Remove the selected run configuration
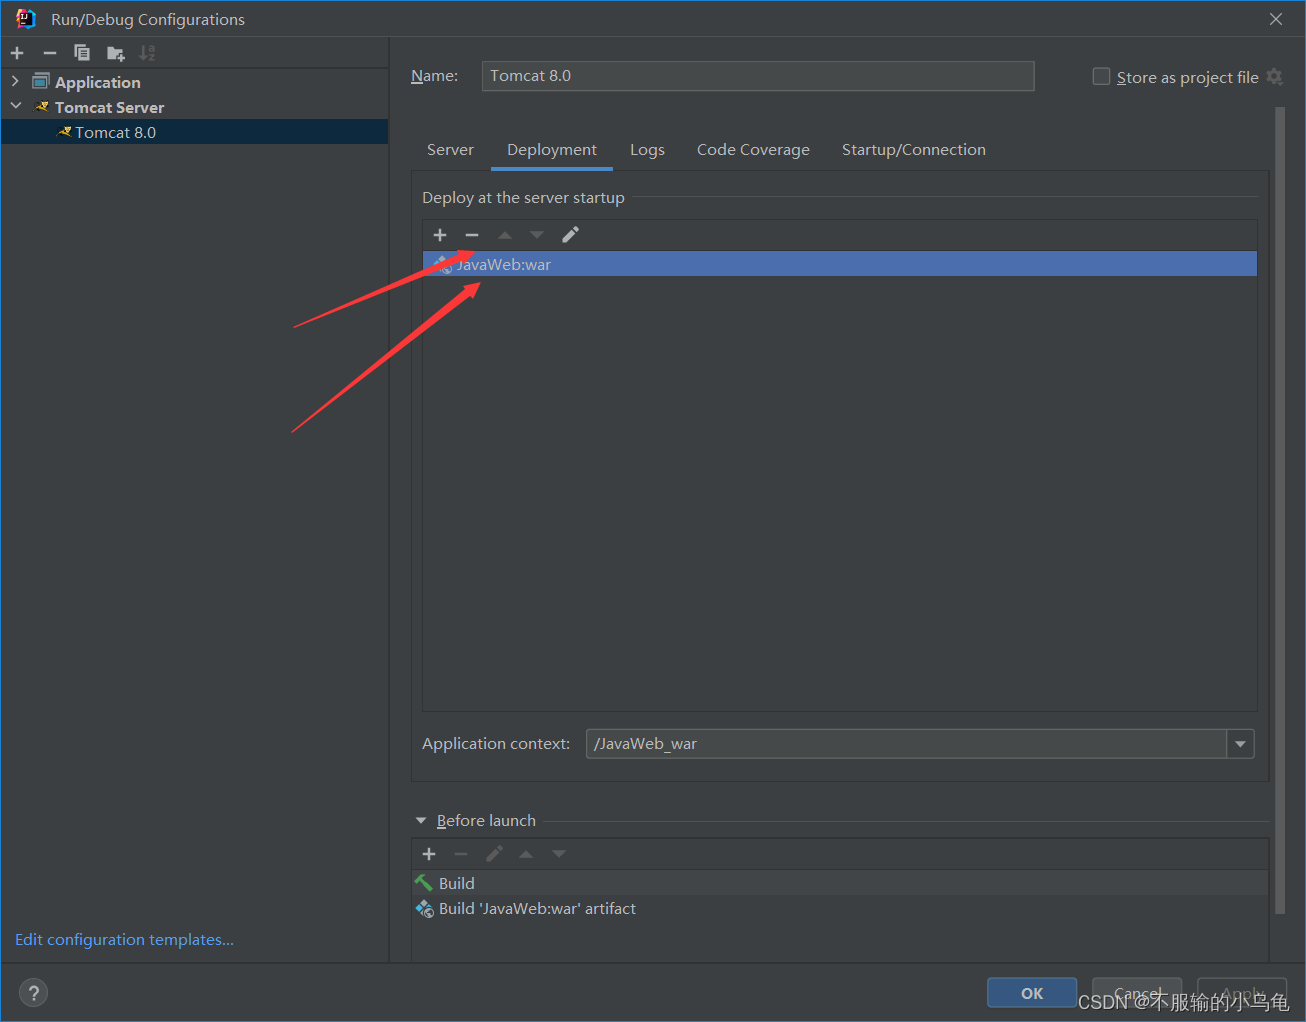Image resolution: width=1306 pixels, height=1022 pixels. pyautogui.click(x=49, y=52)
